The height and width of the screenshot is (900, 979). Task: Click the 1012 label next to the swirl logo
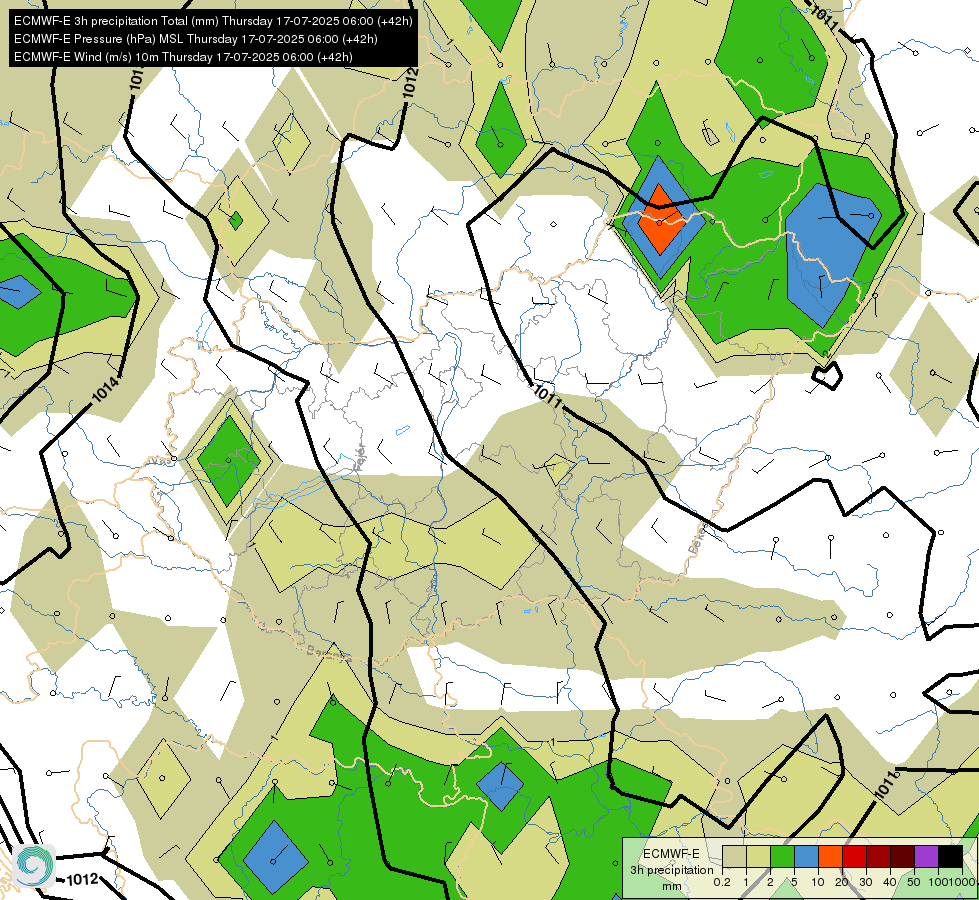coord(82,880)
